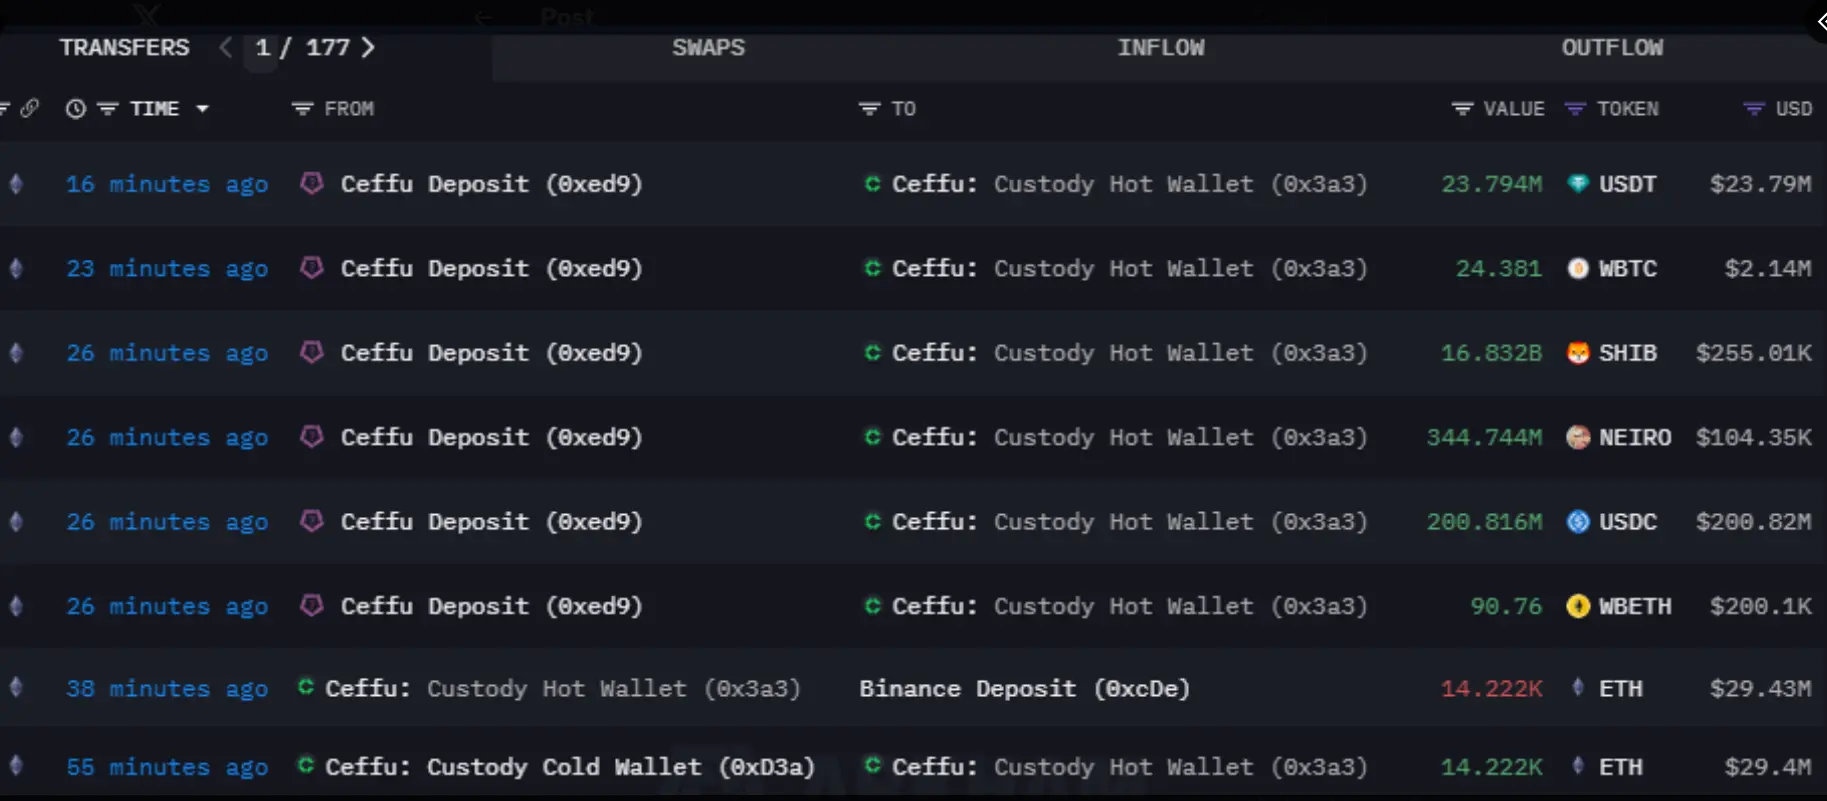Click the green Ceffu custody icon beside Custody Hot Wallet
Viewport: 1827px width, 801px height.
[x=871, y=184]
